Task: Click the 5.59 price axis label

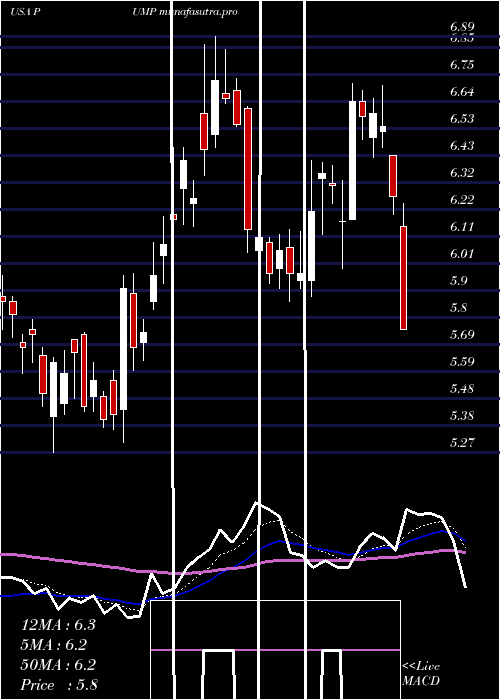Action: point(462,362)
